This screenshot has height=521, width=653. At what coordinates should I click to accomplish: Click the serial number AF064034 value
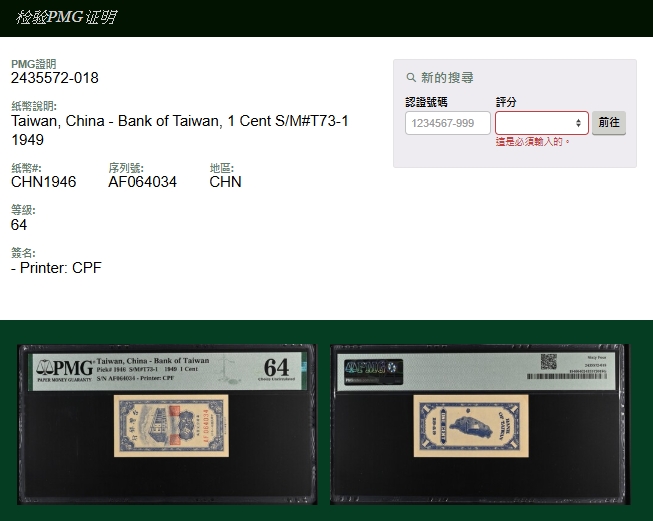142,182
